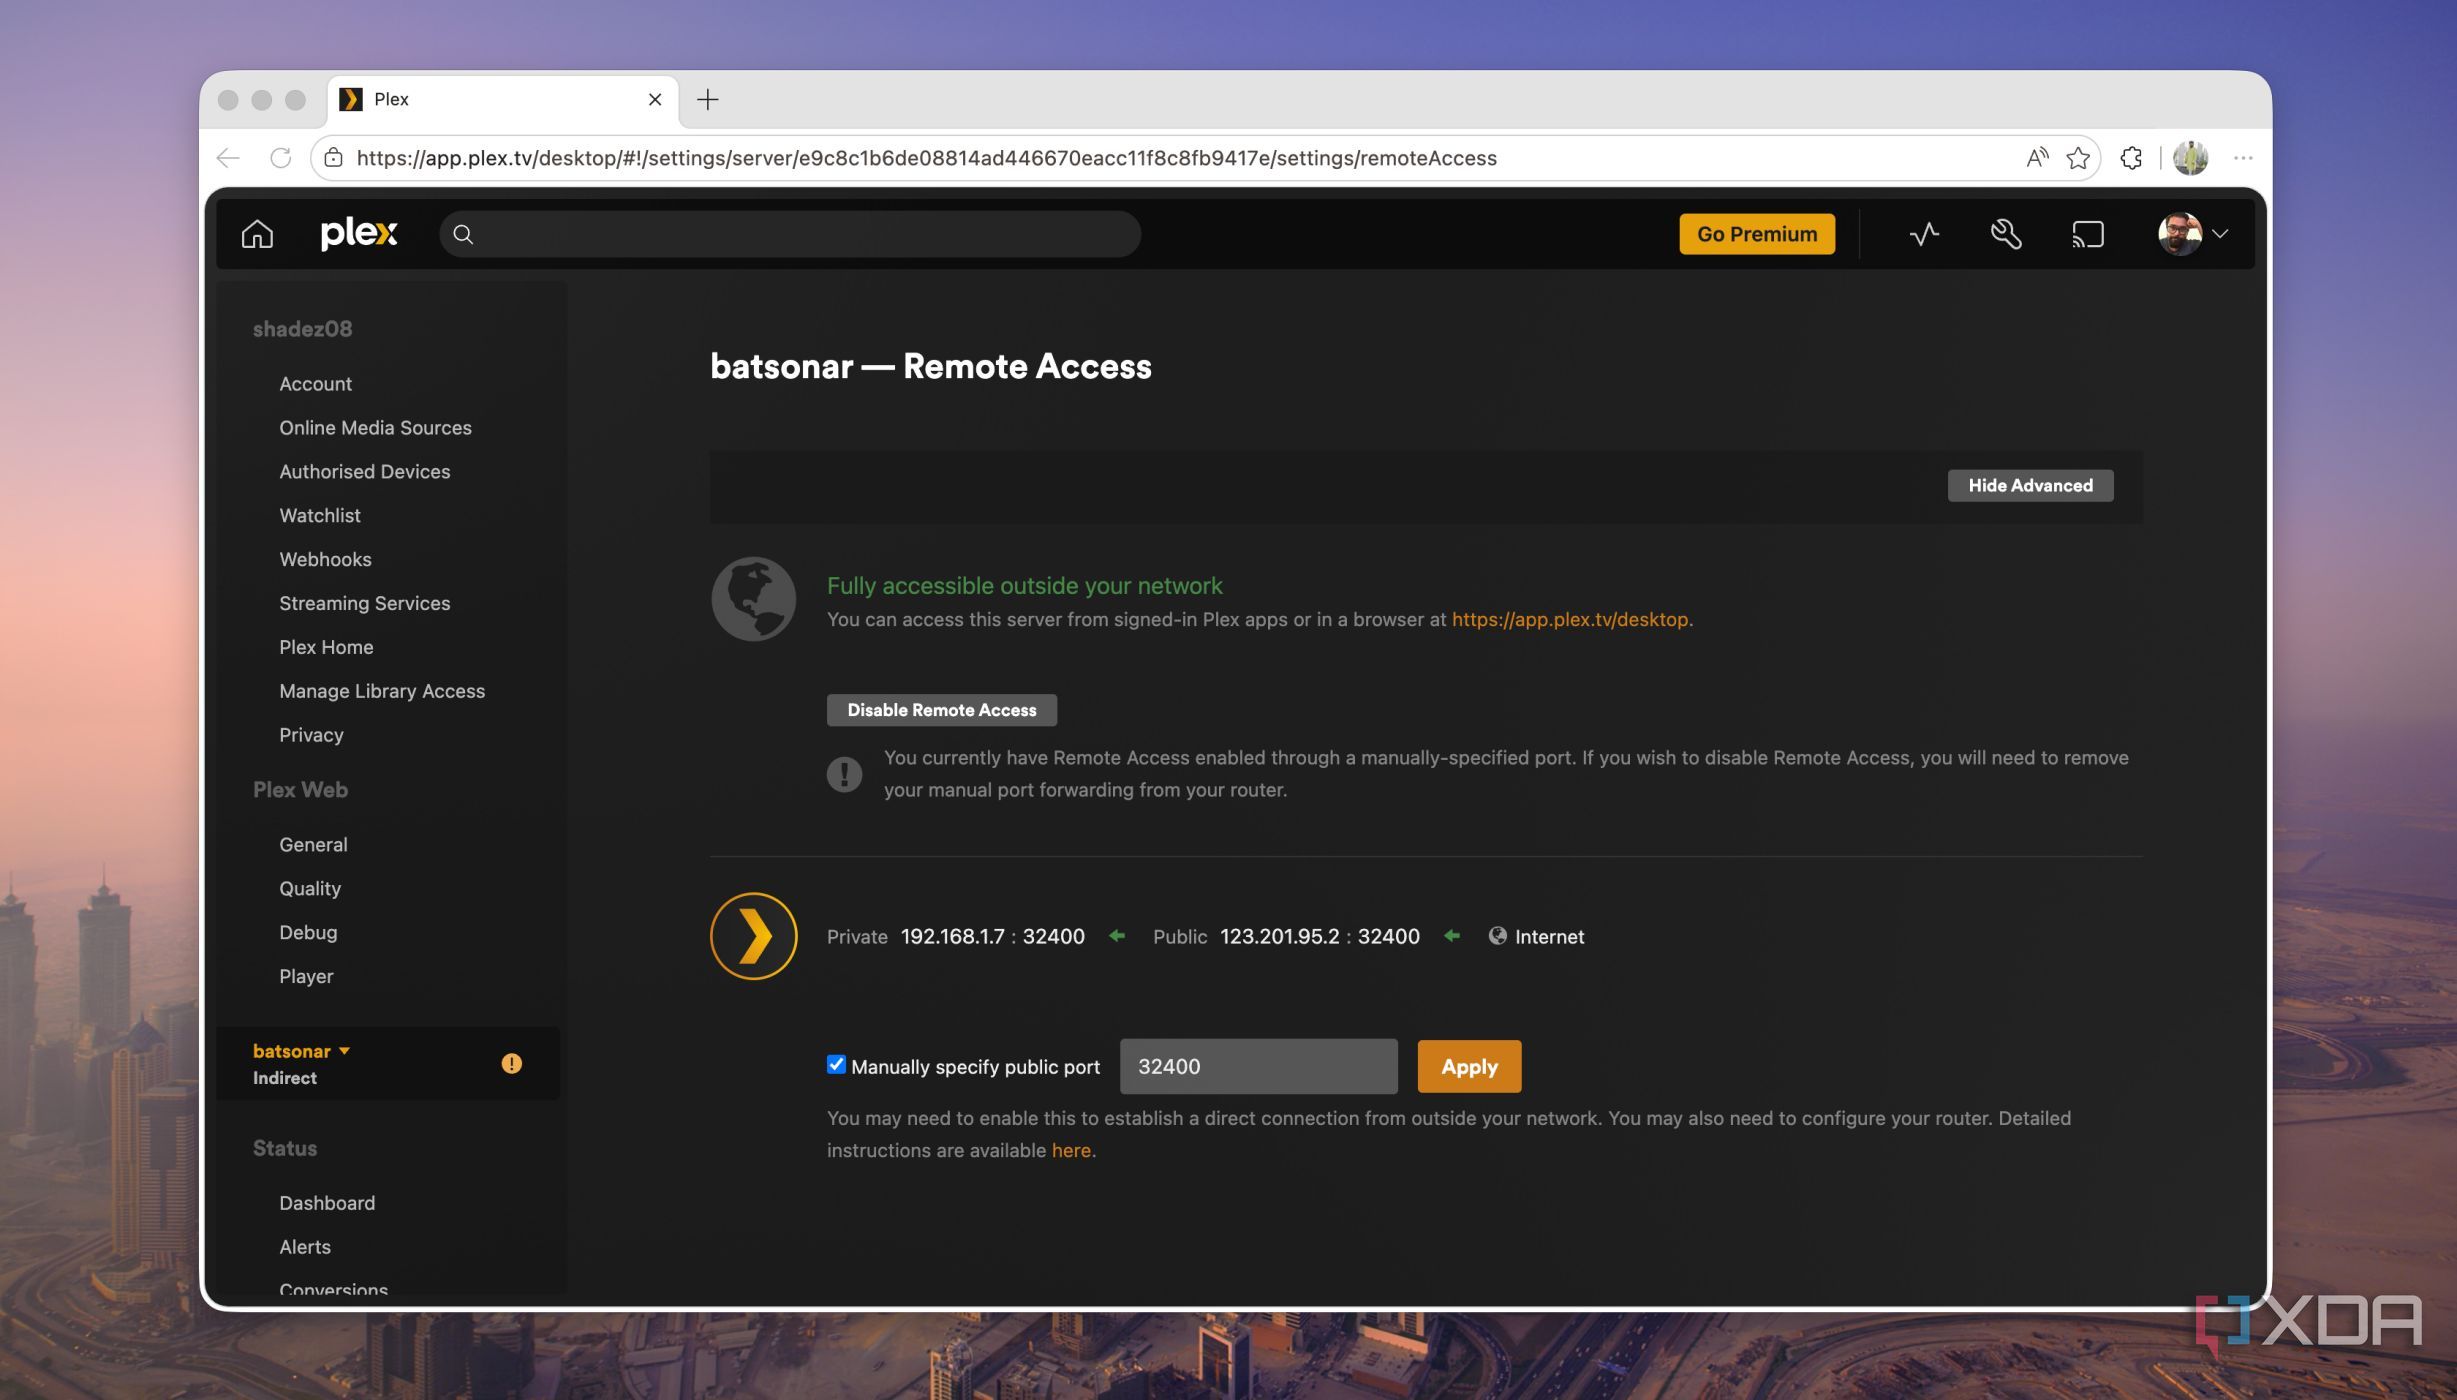2457x1400 pixels.
Task: Click the browser back arrow
Action: 228,158
